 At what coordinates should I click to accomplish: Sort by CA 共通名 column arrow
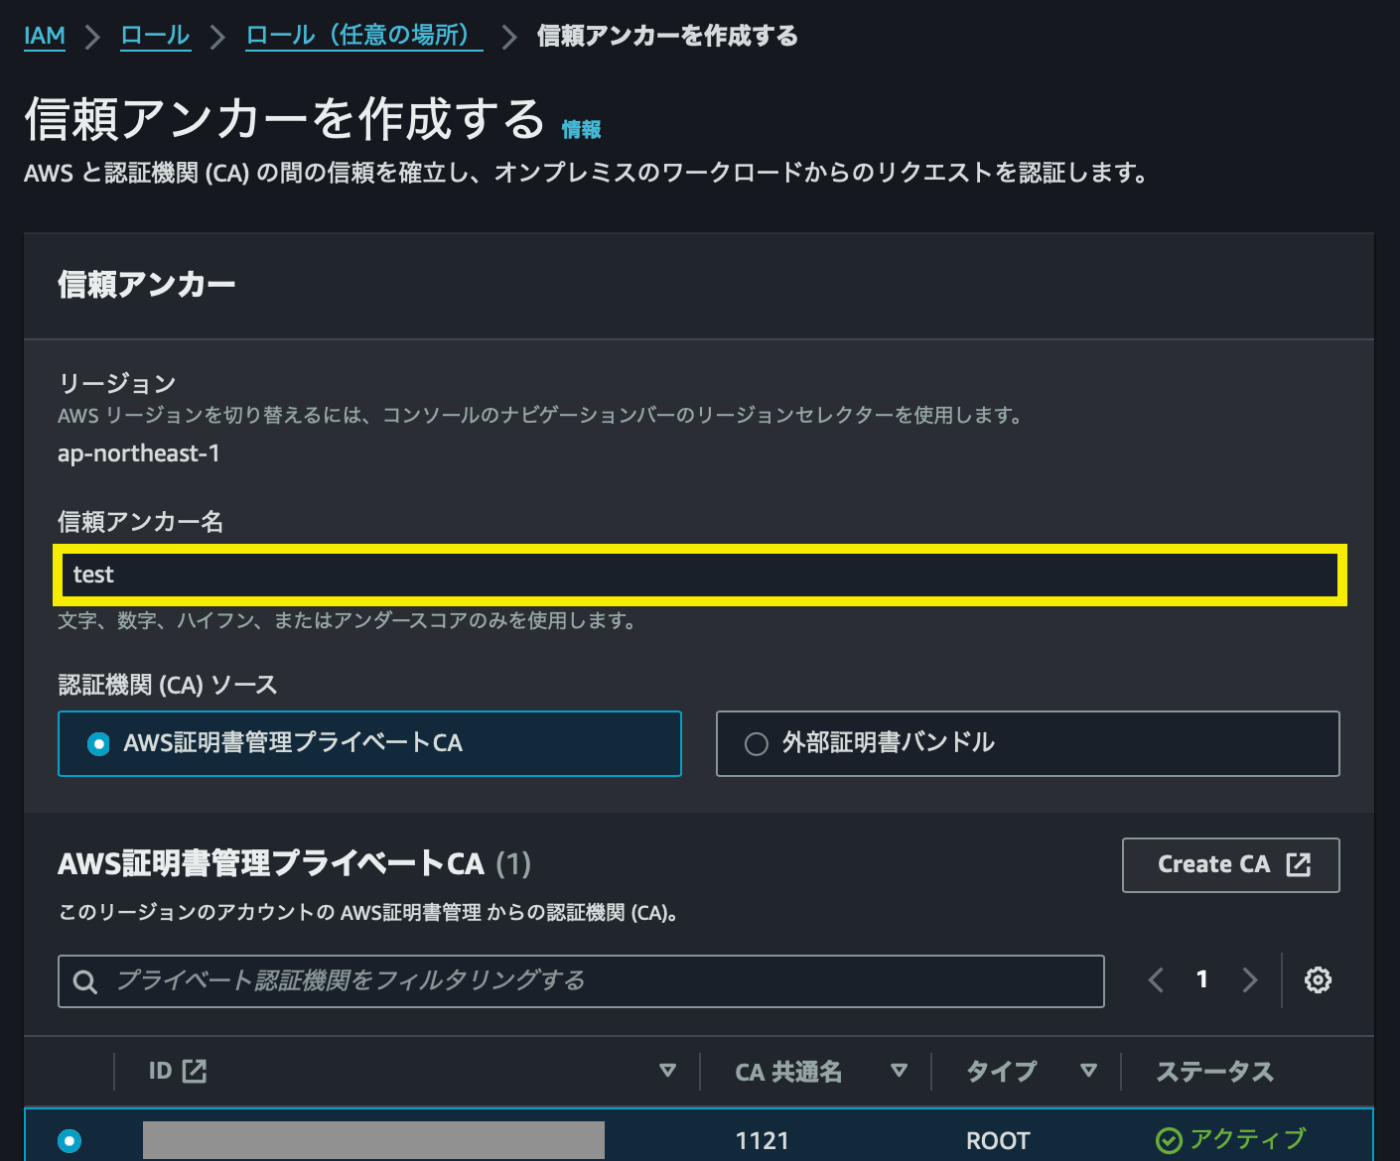pyautogui.click(x=899, y=1071)
